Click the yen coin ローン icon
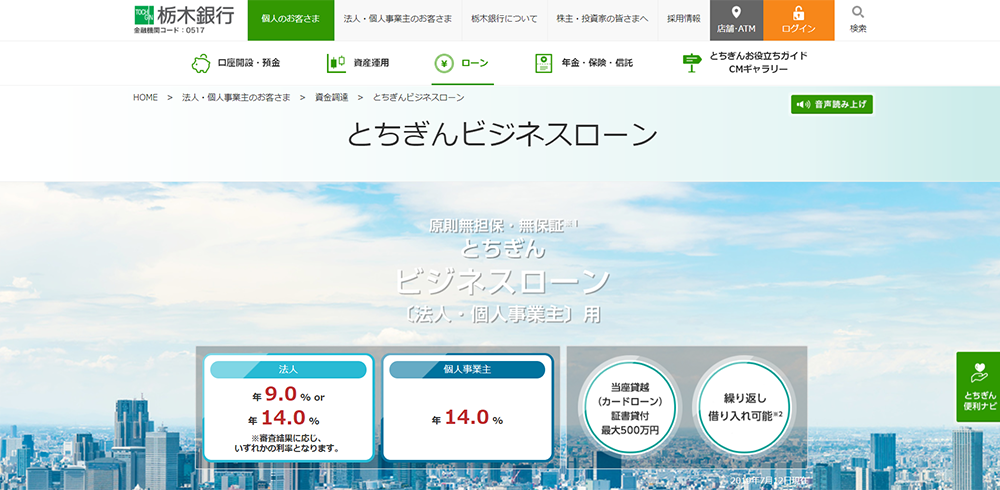This screenshot has width=1000, height=490. 443,63
